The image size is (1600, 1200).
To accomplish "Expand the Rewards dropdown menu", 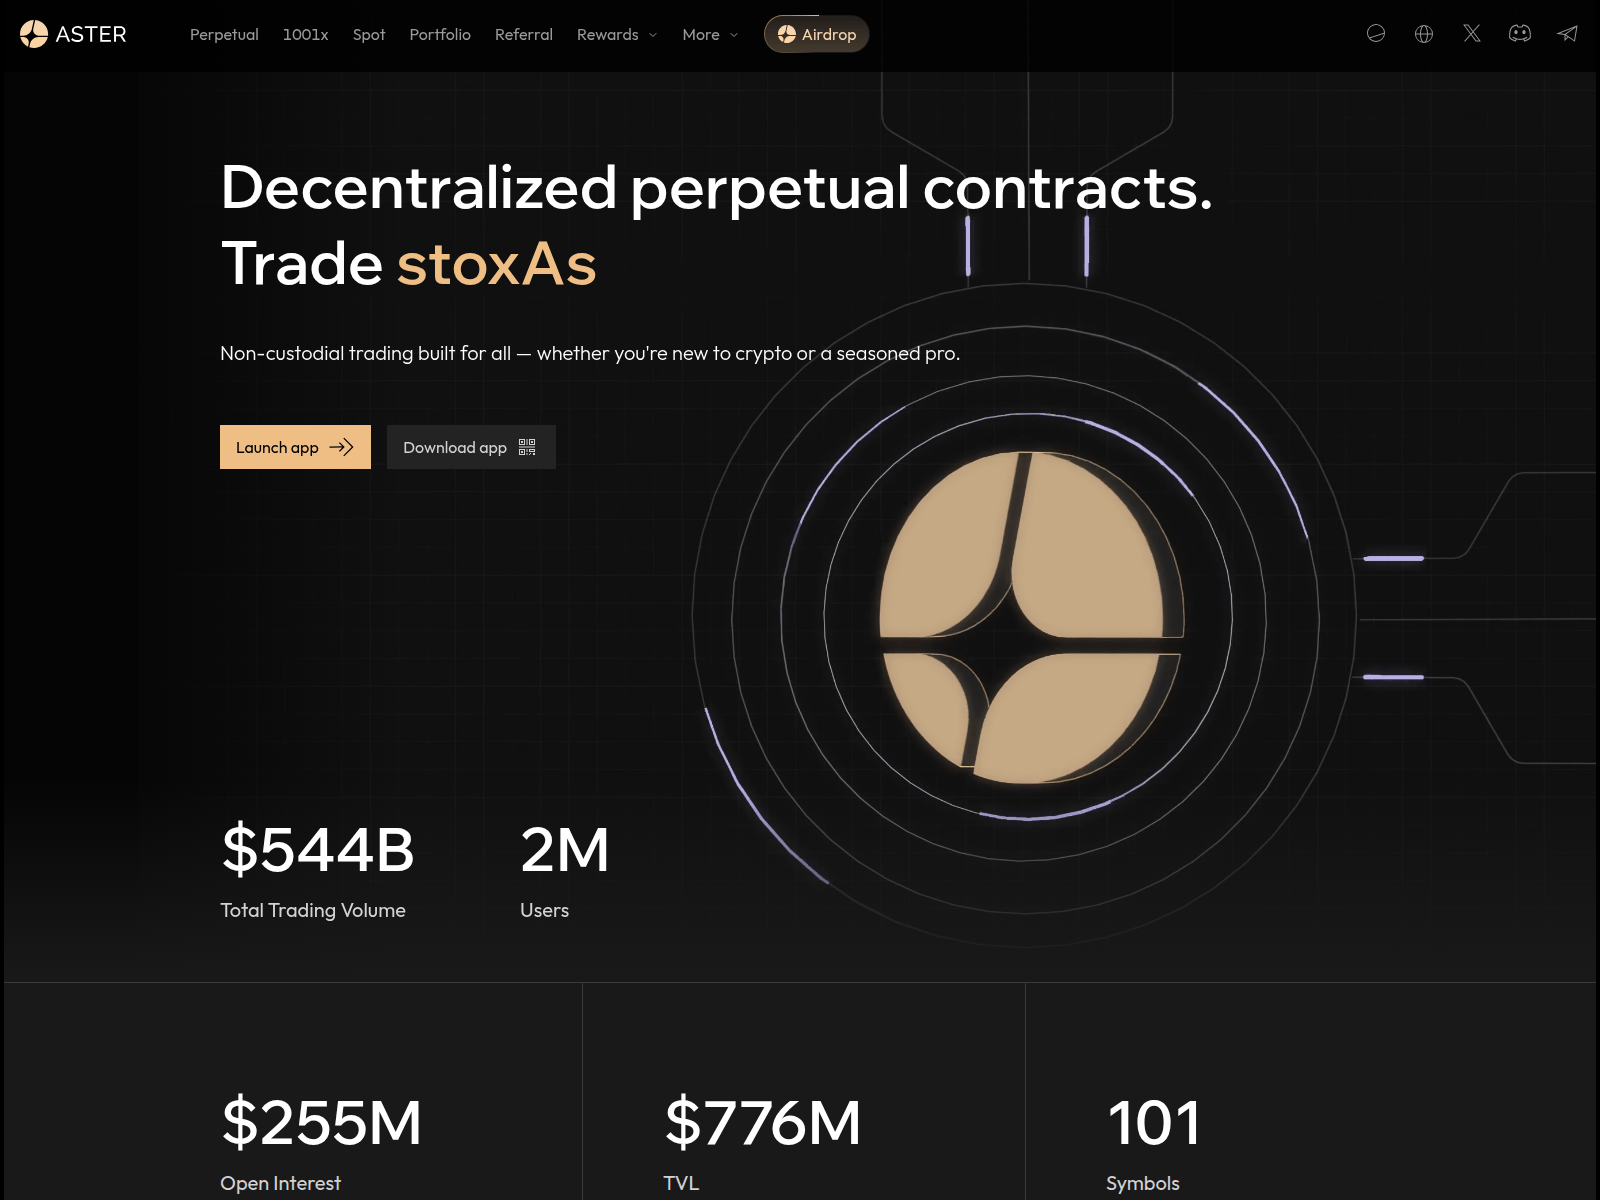I will (x=616, y=35).
